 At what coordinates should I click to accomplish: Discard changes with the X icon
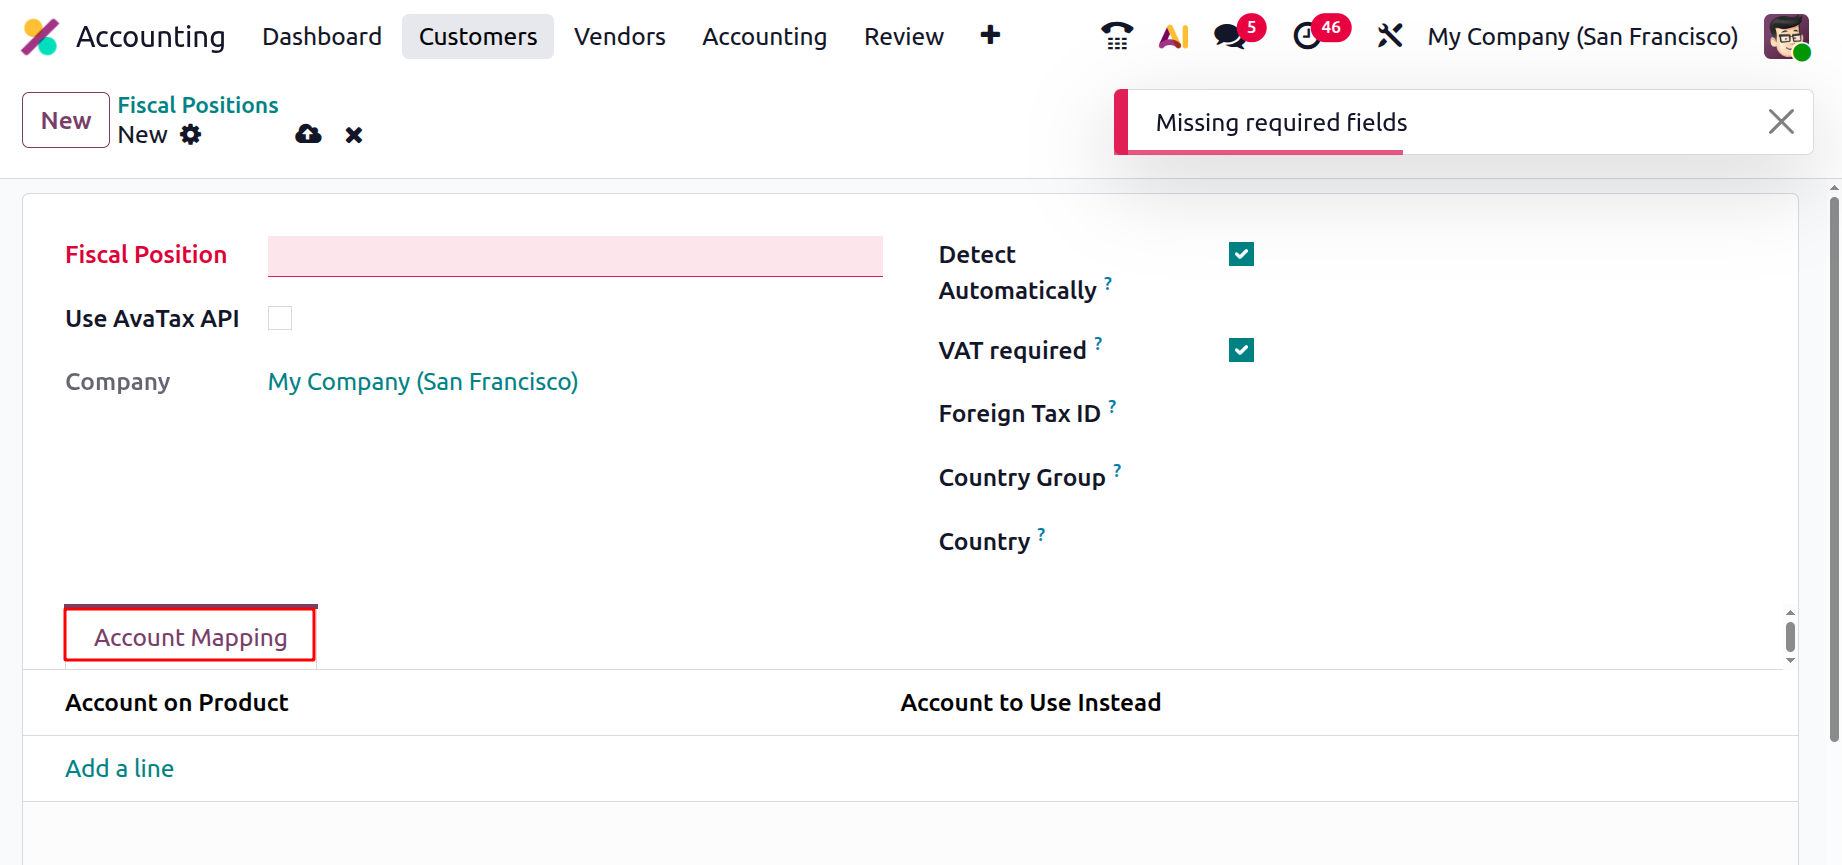[x=354, y=135]
